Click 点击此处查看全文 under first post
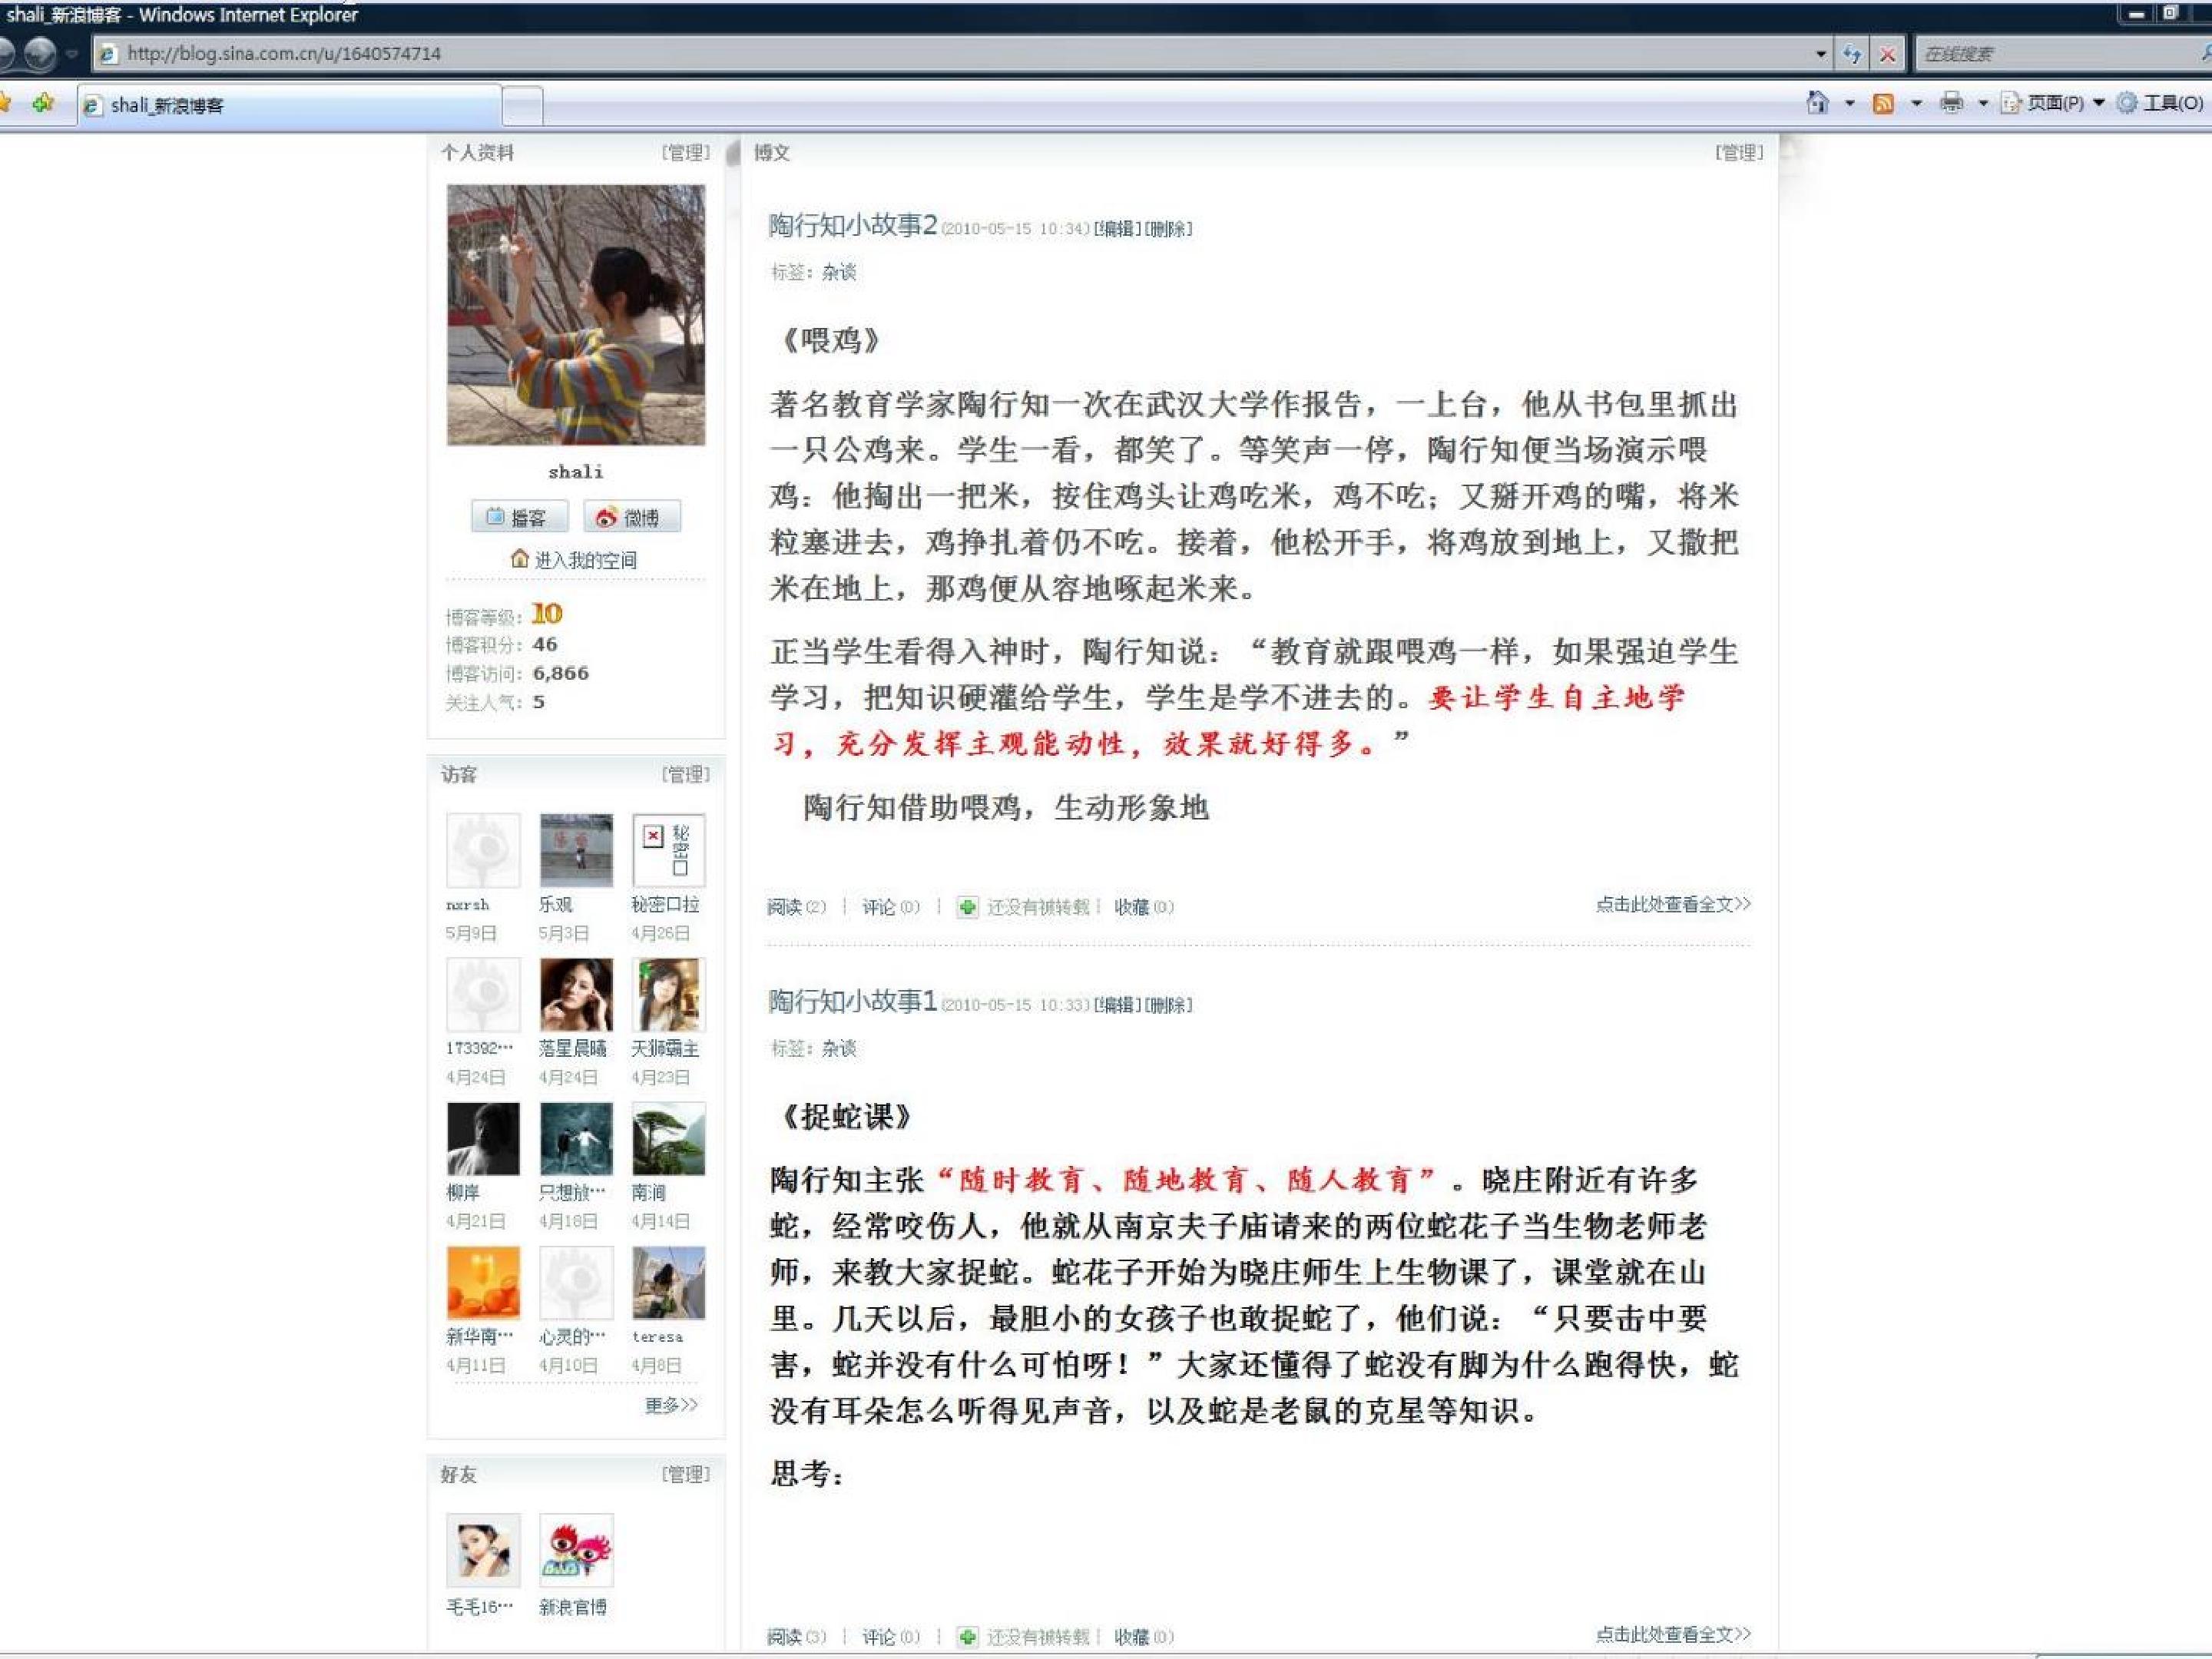The height and width of the screenshot is (1659, 2212). 1672,904
